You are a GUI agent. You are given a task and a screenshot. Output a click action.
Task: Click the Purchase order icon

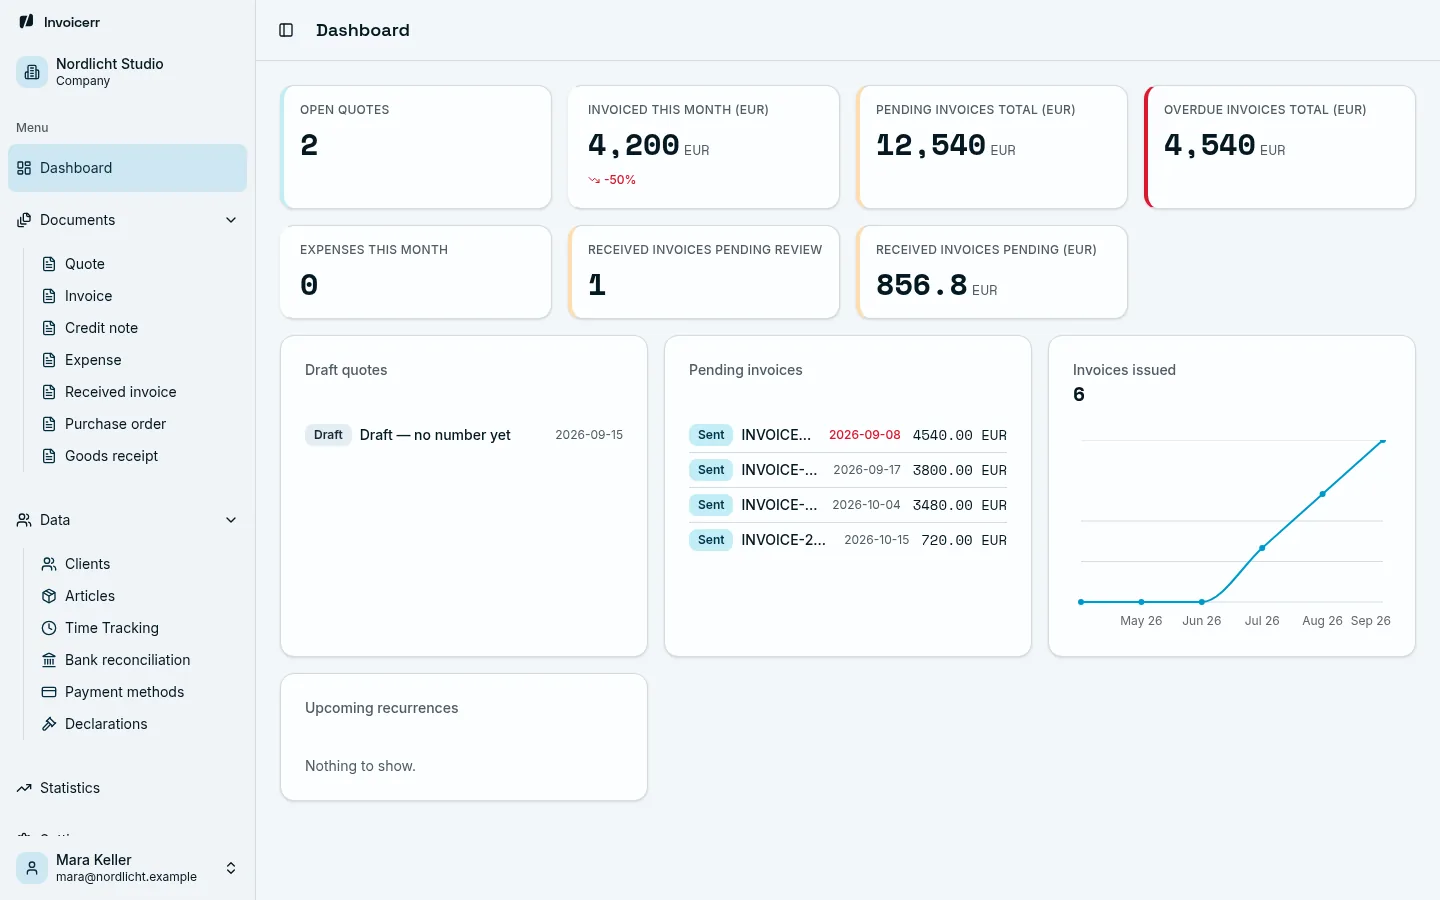[49, 424]
